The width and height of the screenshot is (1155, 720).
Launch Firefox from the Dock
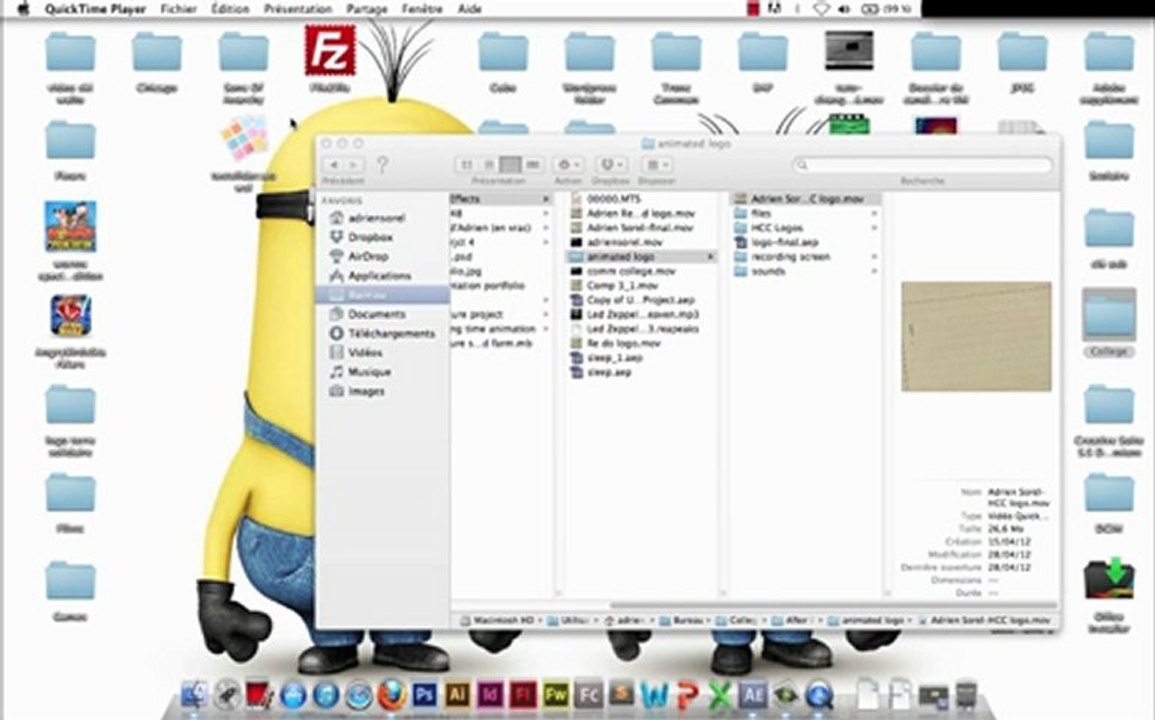392,694
